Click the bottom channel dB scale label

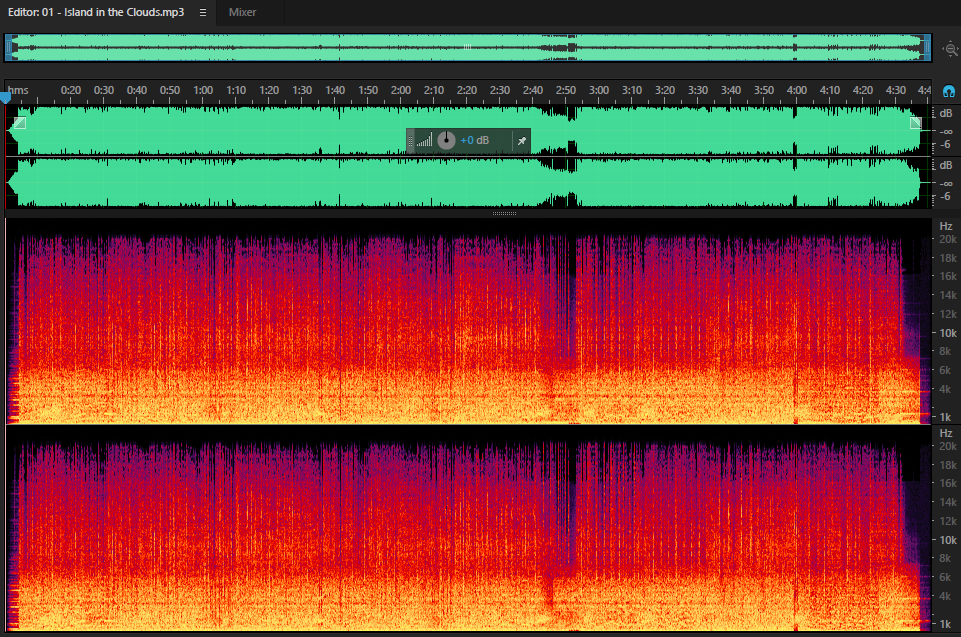coord(946,166)
